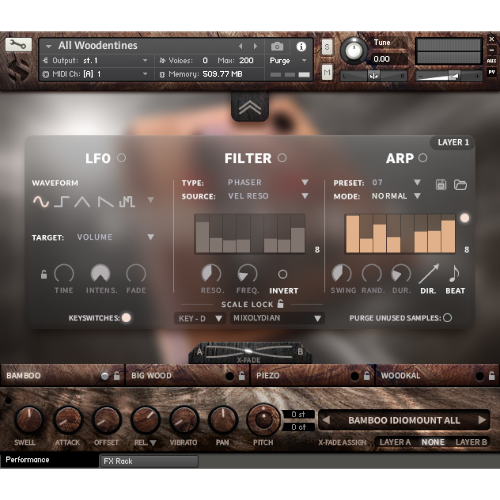Image resolution: width=500 pixels, height=500 pixels.
Task: Open the Purge menu dropdown
Action: 288,60
